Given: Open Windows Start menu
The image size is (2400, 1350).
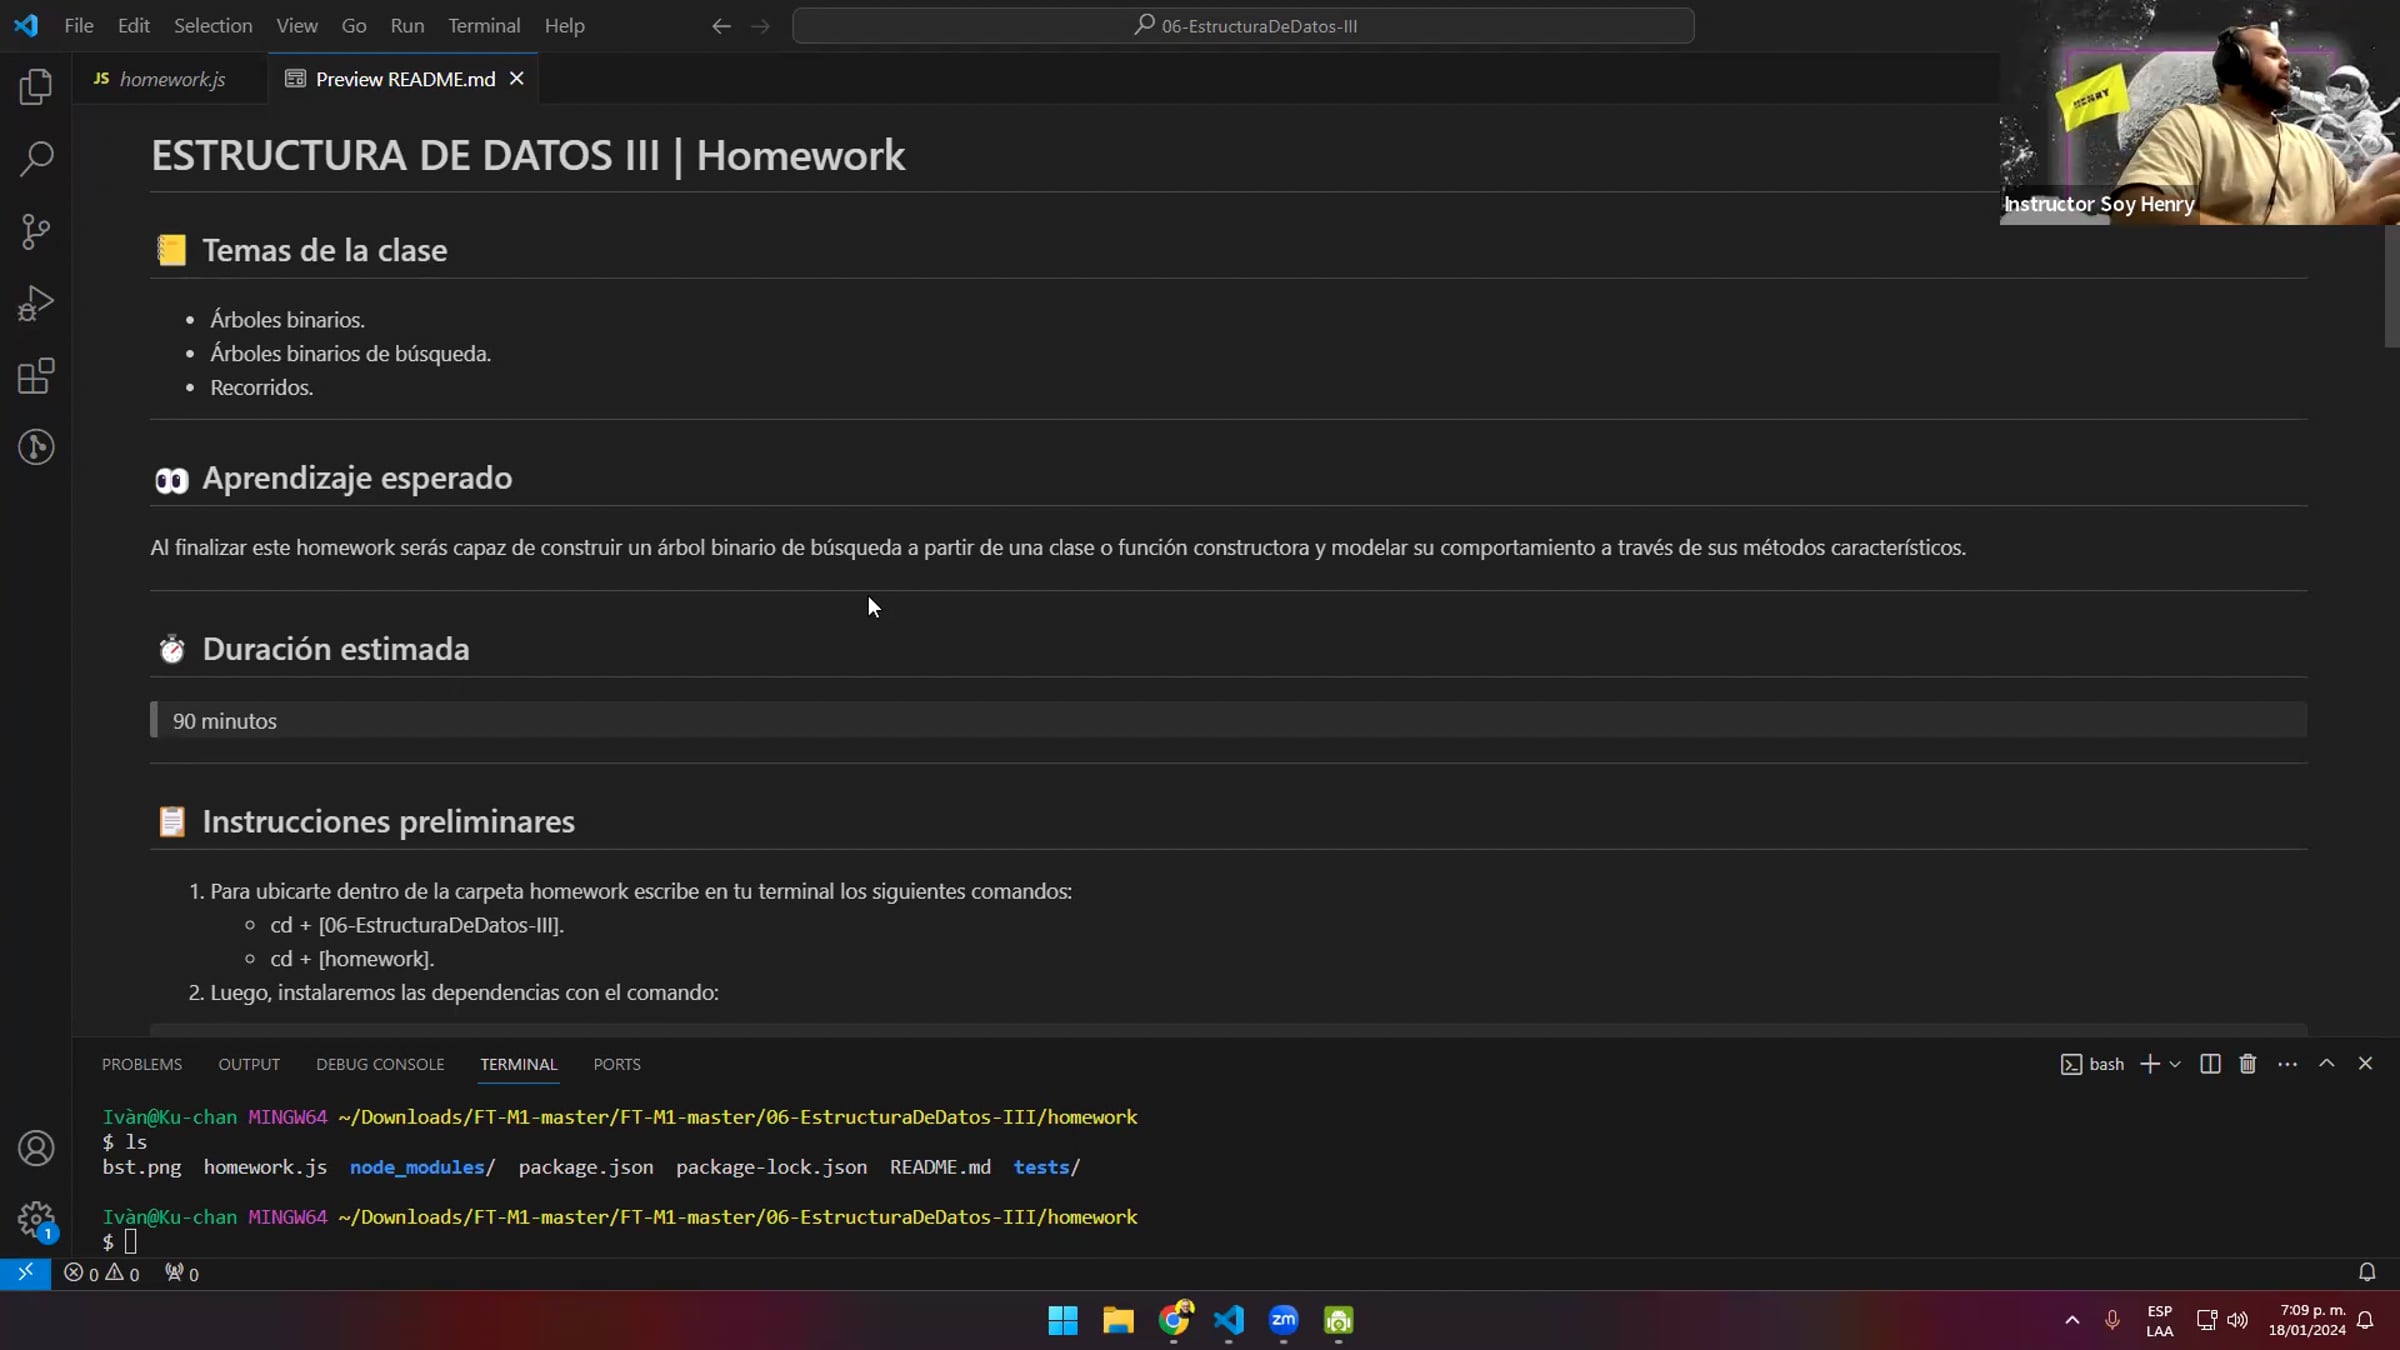Looking at the screenshot, I should 1063,1320.
